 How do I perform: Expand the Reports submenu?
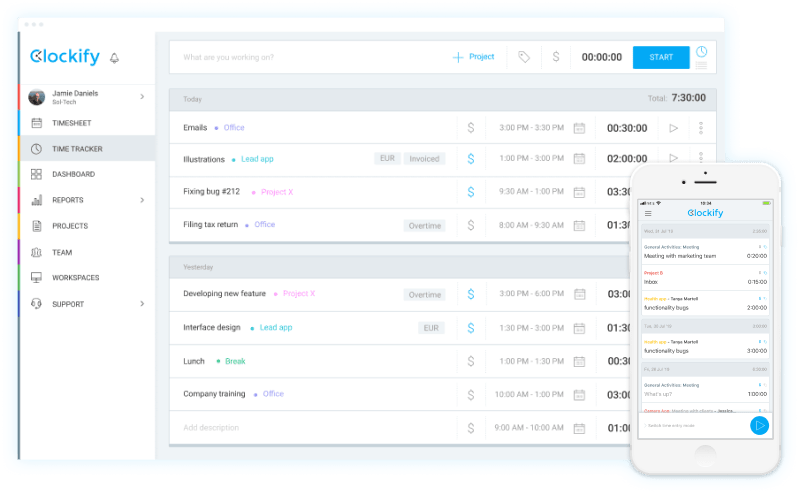coord(142,200)
